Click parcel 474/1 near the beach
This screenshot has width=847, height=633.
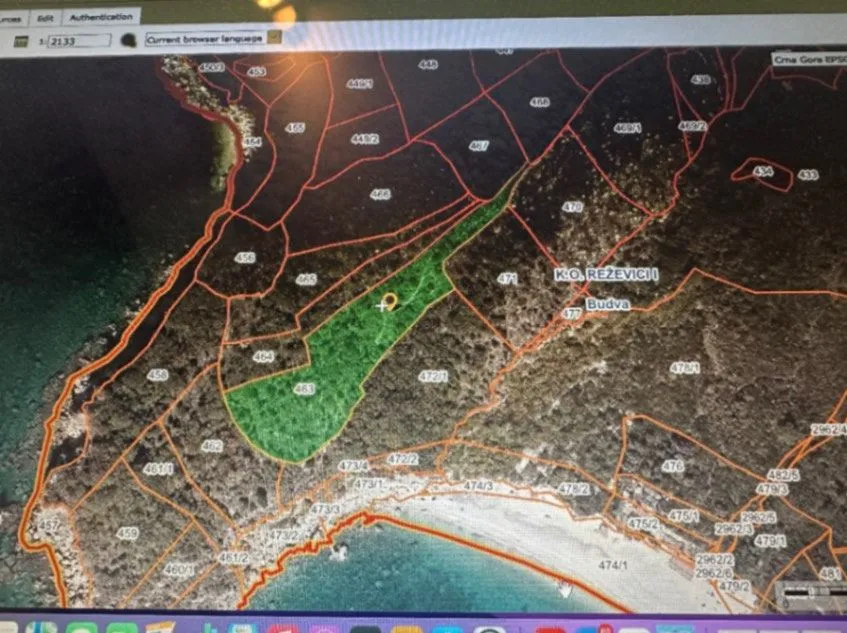coord(611,564)
